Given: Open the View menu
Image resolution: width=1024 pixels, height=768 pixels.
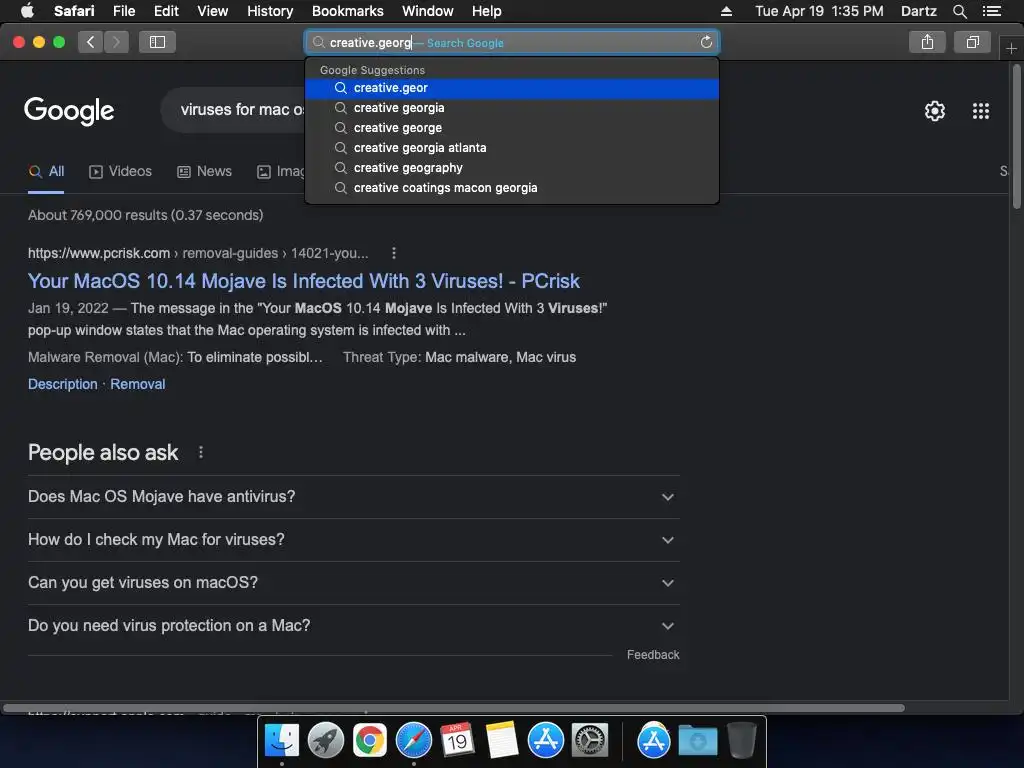Looking at the screenshot, I should point(212,11).
